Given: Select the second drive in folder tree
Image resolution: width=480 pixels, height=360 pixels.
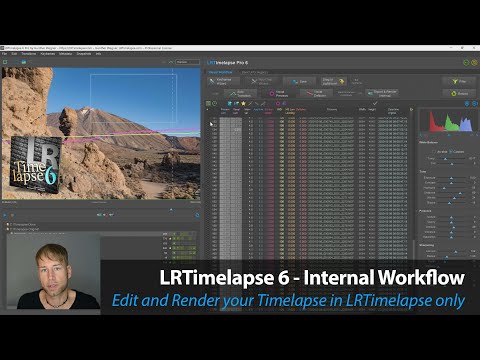Looking at the screenshot, I should (x=23, y=229).
